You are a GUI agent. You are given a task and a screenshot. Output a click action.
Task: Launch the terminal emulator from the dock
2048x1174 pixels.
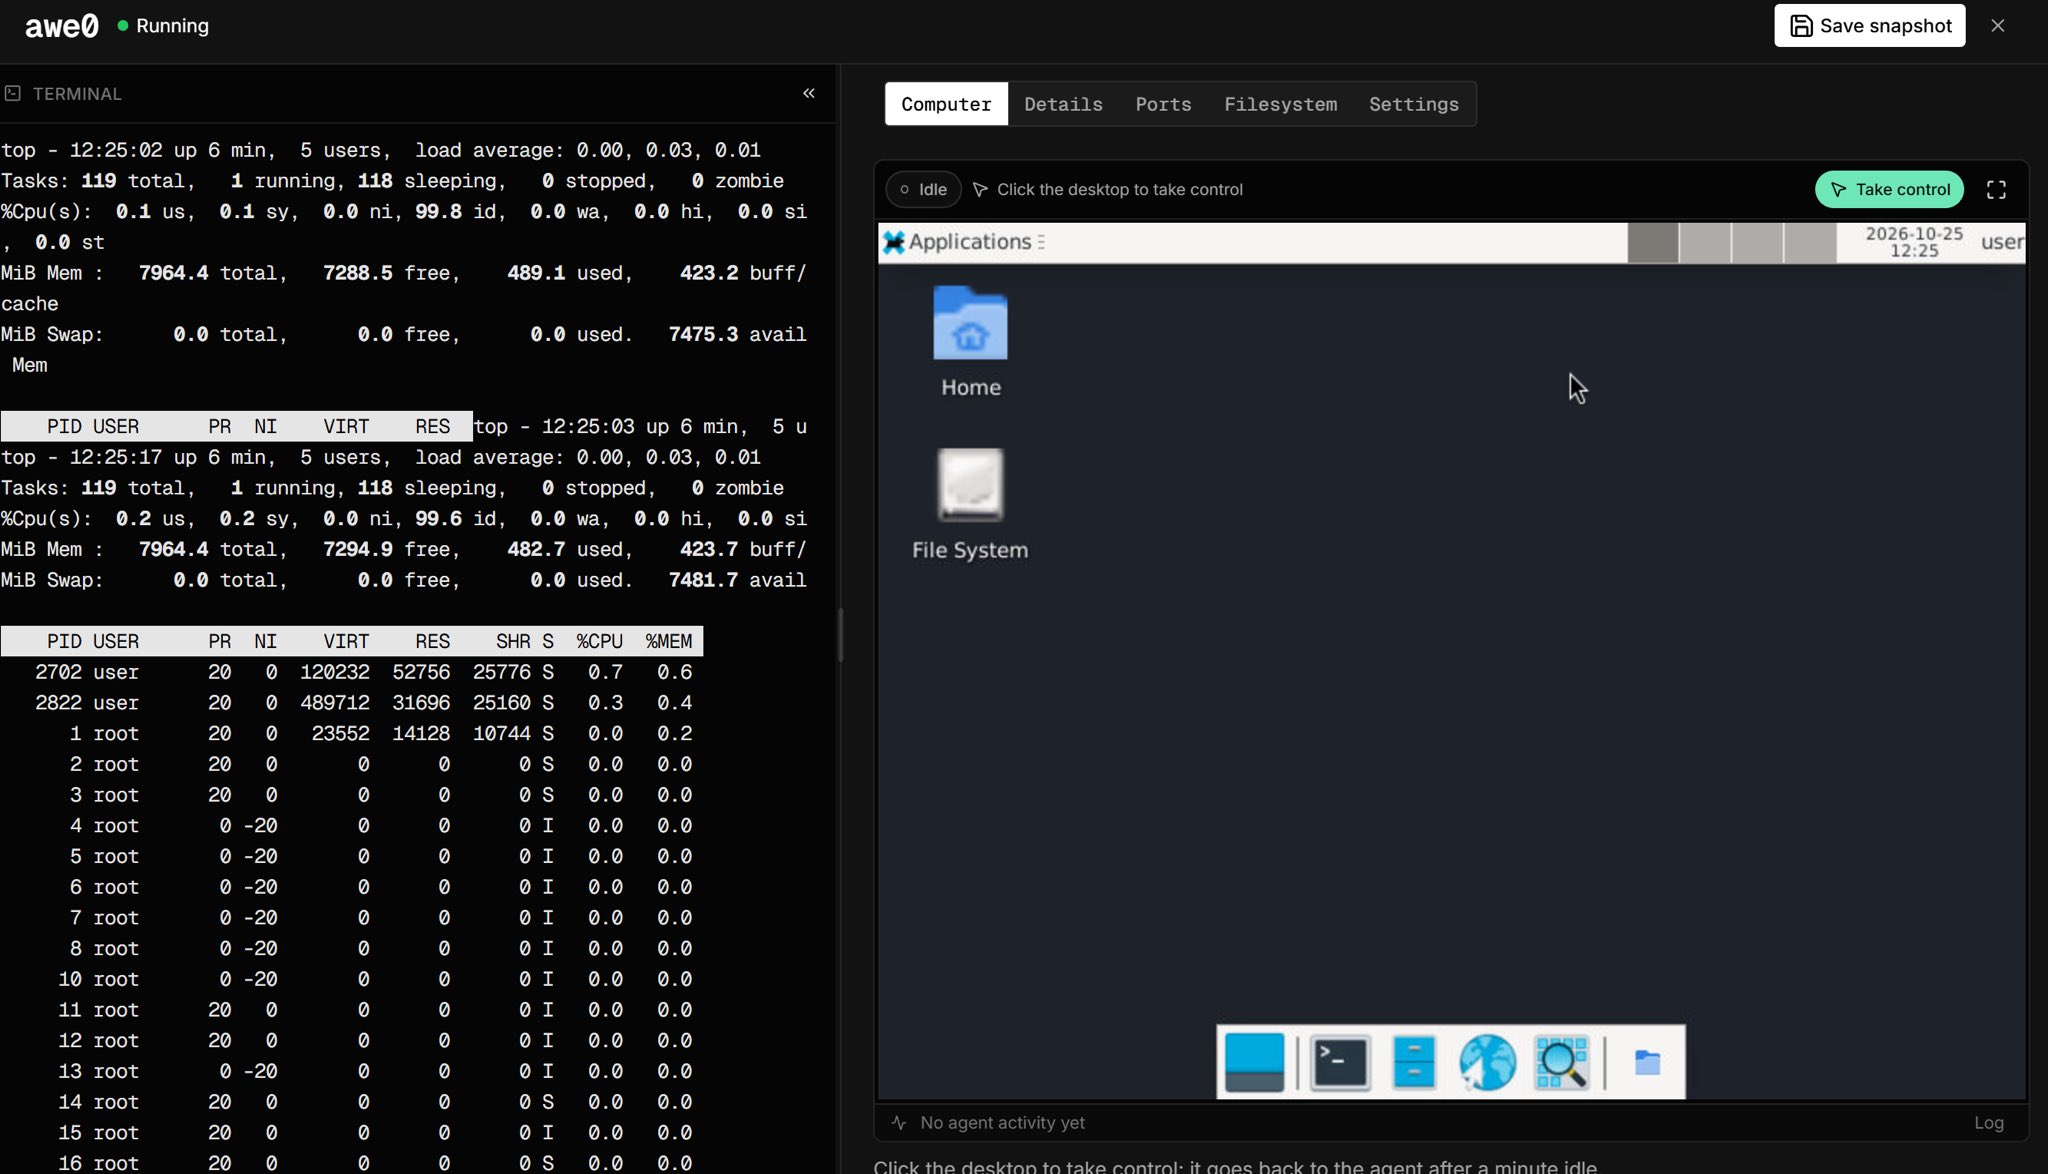[1340, 1062]
